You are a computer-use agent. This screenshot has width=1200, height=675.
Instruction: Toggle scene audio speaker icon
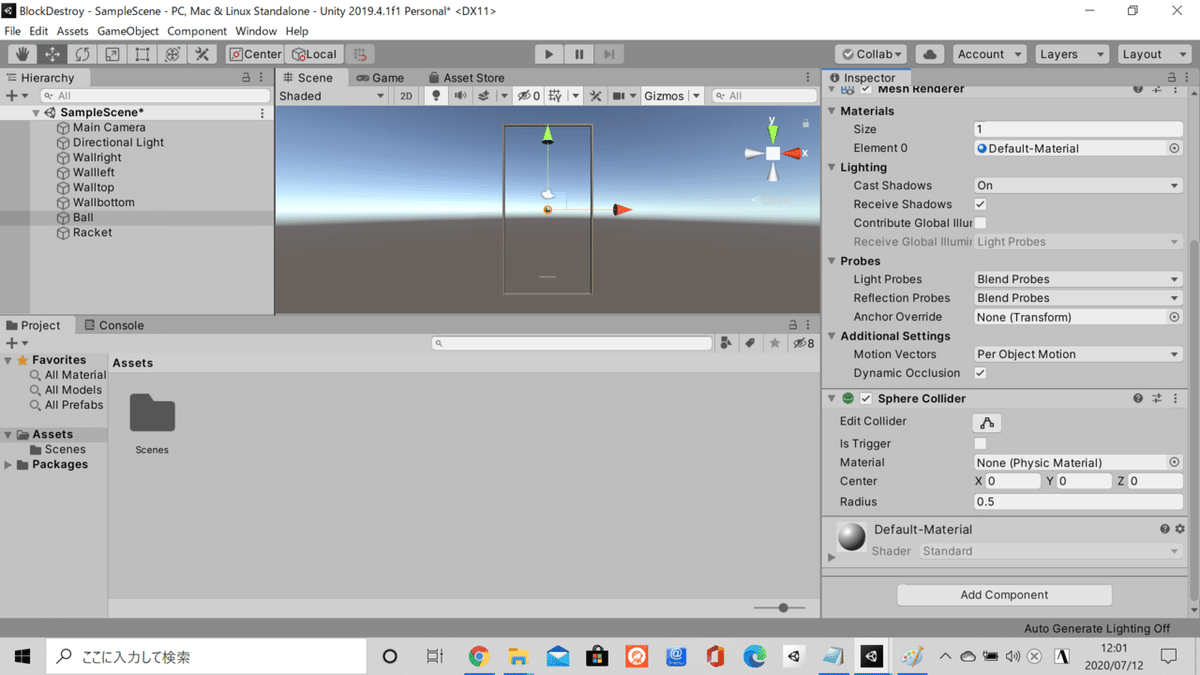[460, 96]
